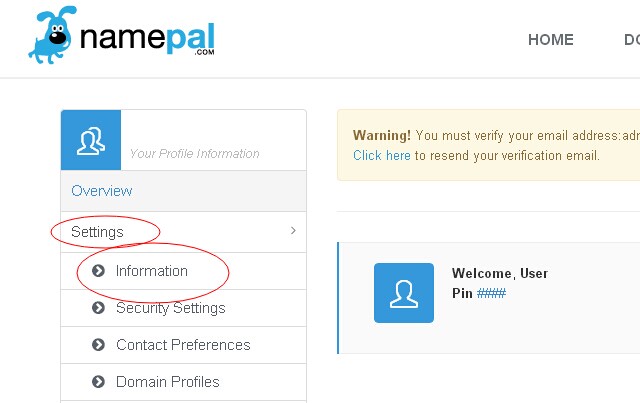Expand the Settings chevron arrow
This screenshot has height=403, width=640.
point(293,231)
